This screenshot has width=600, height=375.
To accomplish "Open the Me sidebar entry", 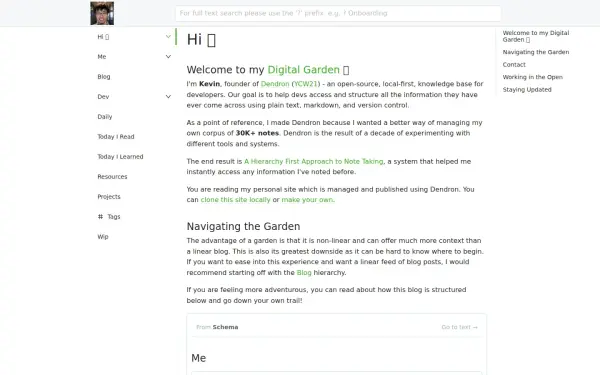I will point(102,57).
